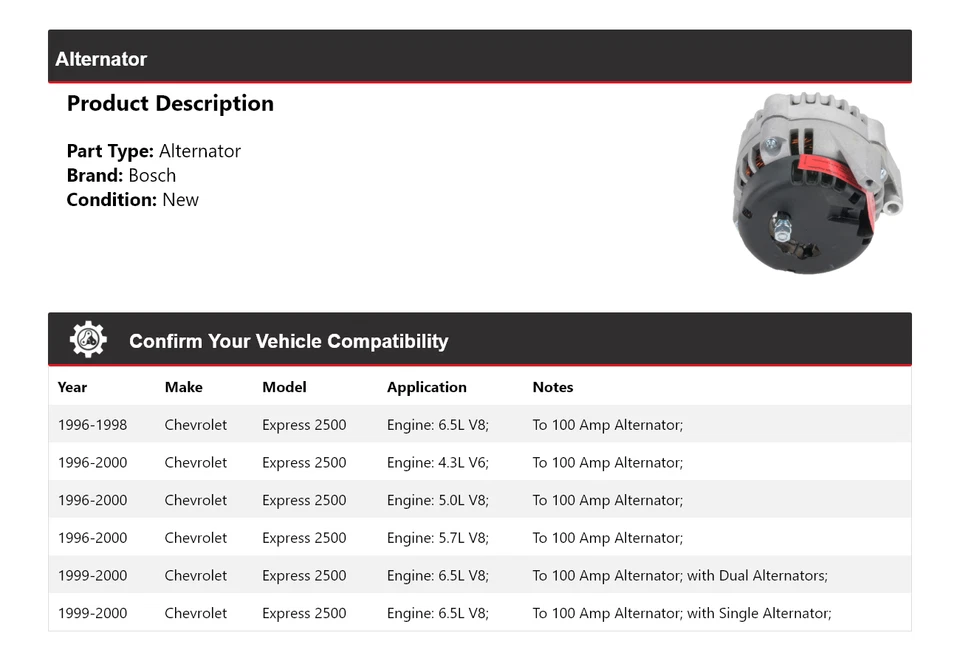Select the Make column header
This screenshot has height=661, width=960.
[184, 387]
